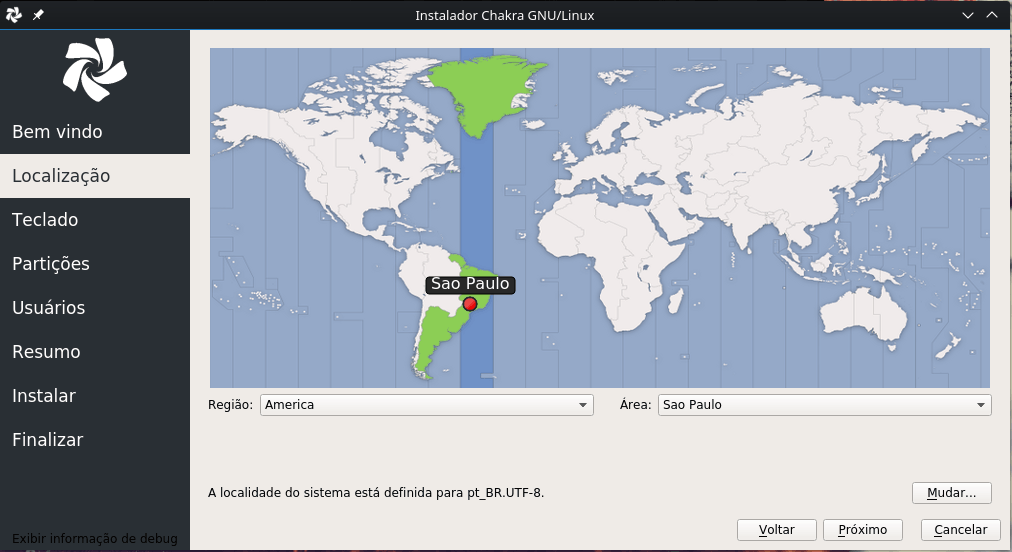
Task: Expand the Região dropdown showing America
Action: 426,405
